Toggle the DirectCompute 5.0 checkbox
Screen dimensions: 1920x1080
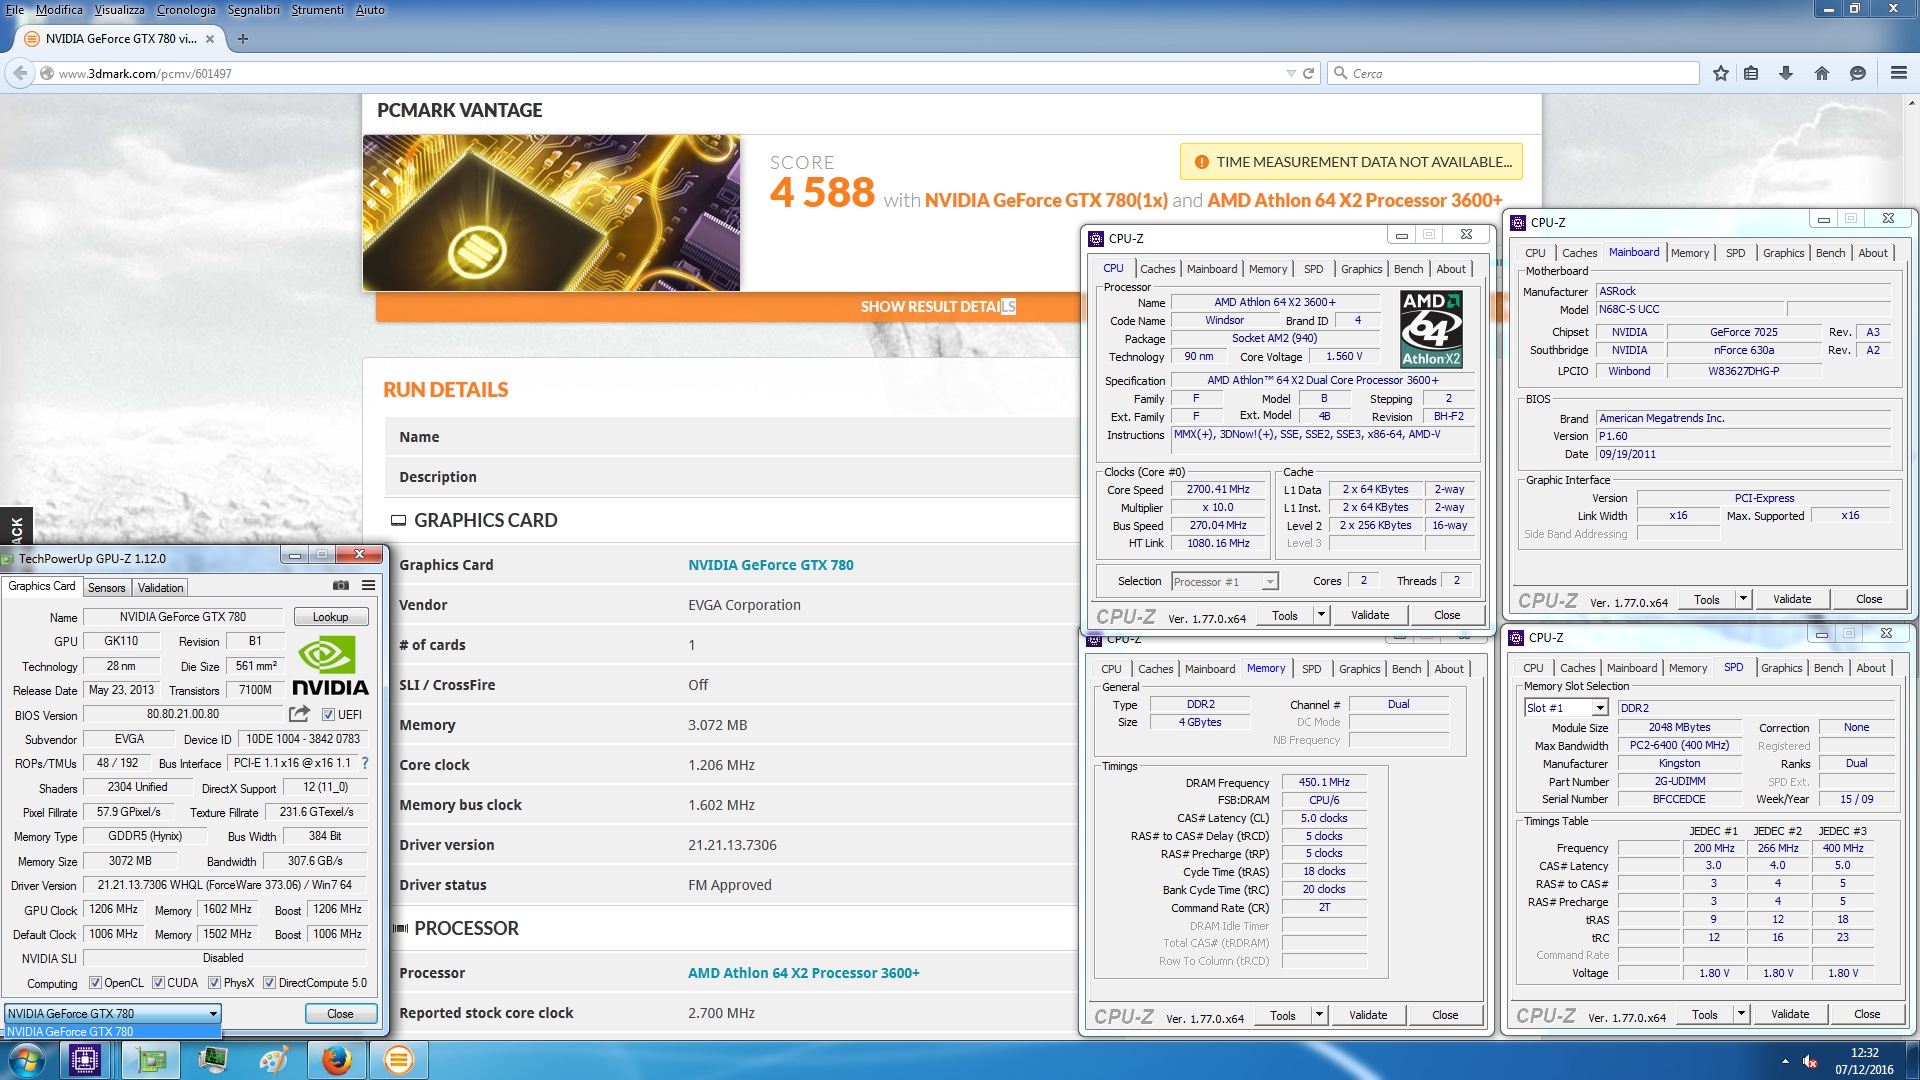(x=269, y=983)
